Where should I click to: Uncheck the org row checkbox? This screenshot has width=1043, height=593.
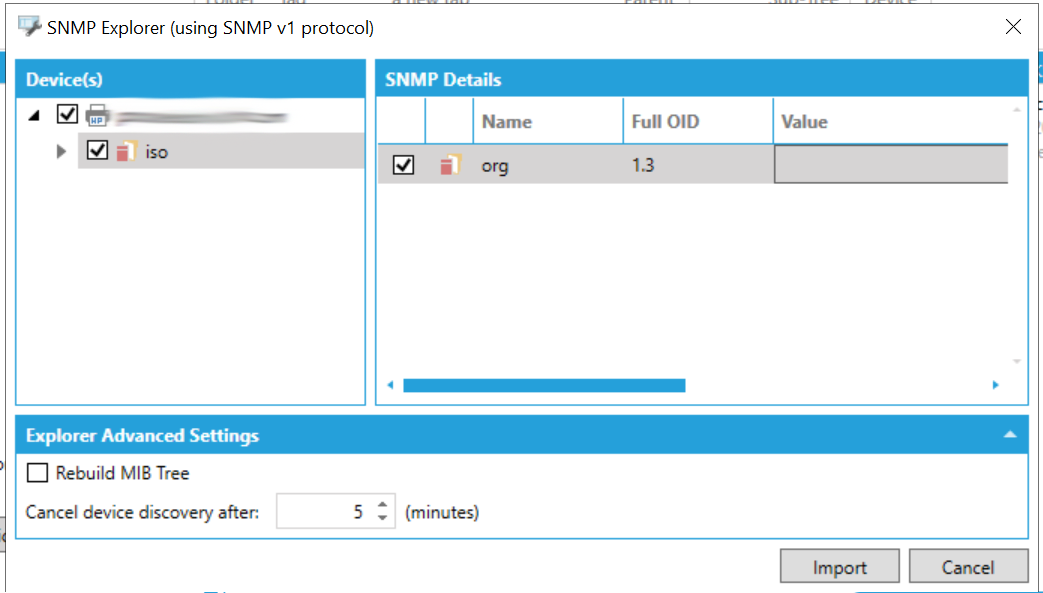pos(403,166)
